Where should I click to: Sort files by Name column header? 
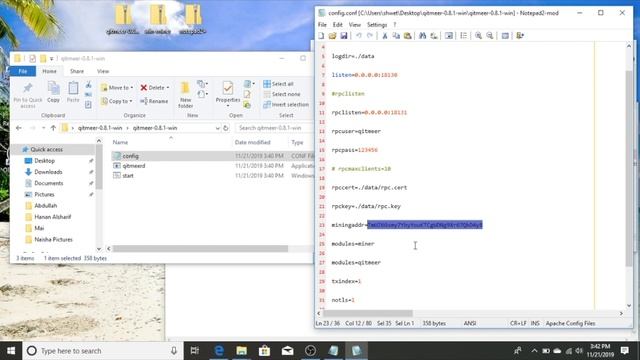pyautogui.click(x=120, y=142)
